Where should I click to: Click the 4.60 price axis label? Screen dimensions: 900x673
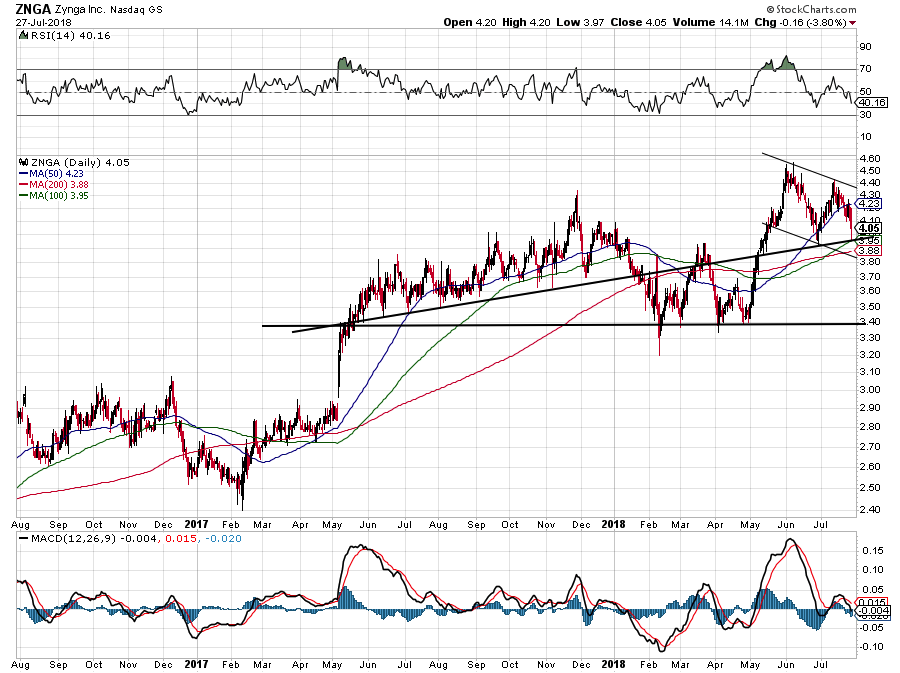click(x=870, y=158)
